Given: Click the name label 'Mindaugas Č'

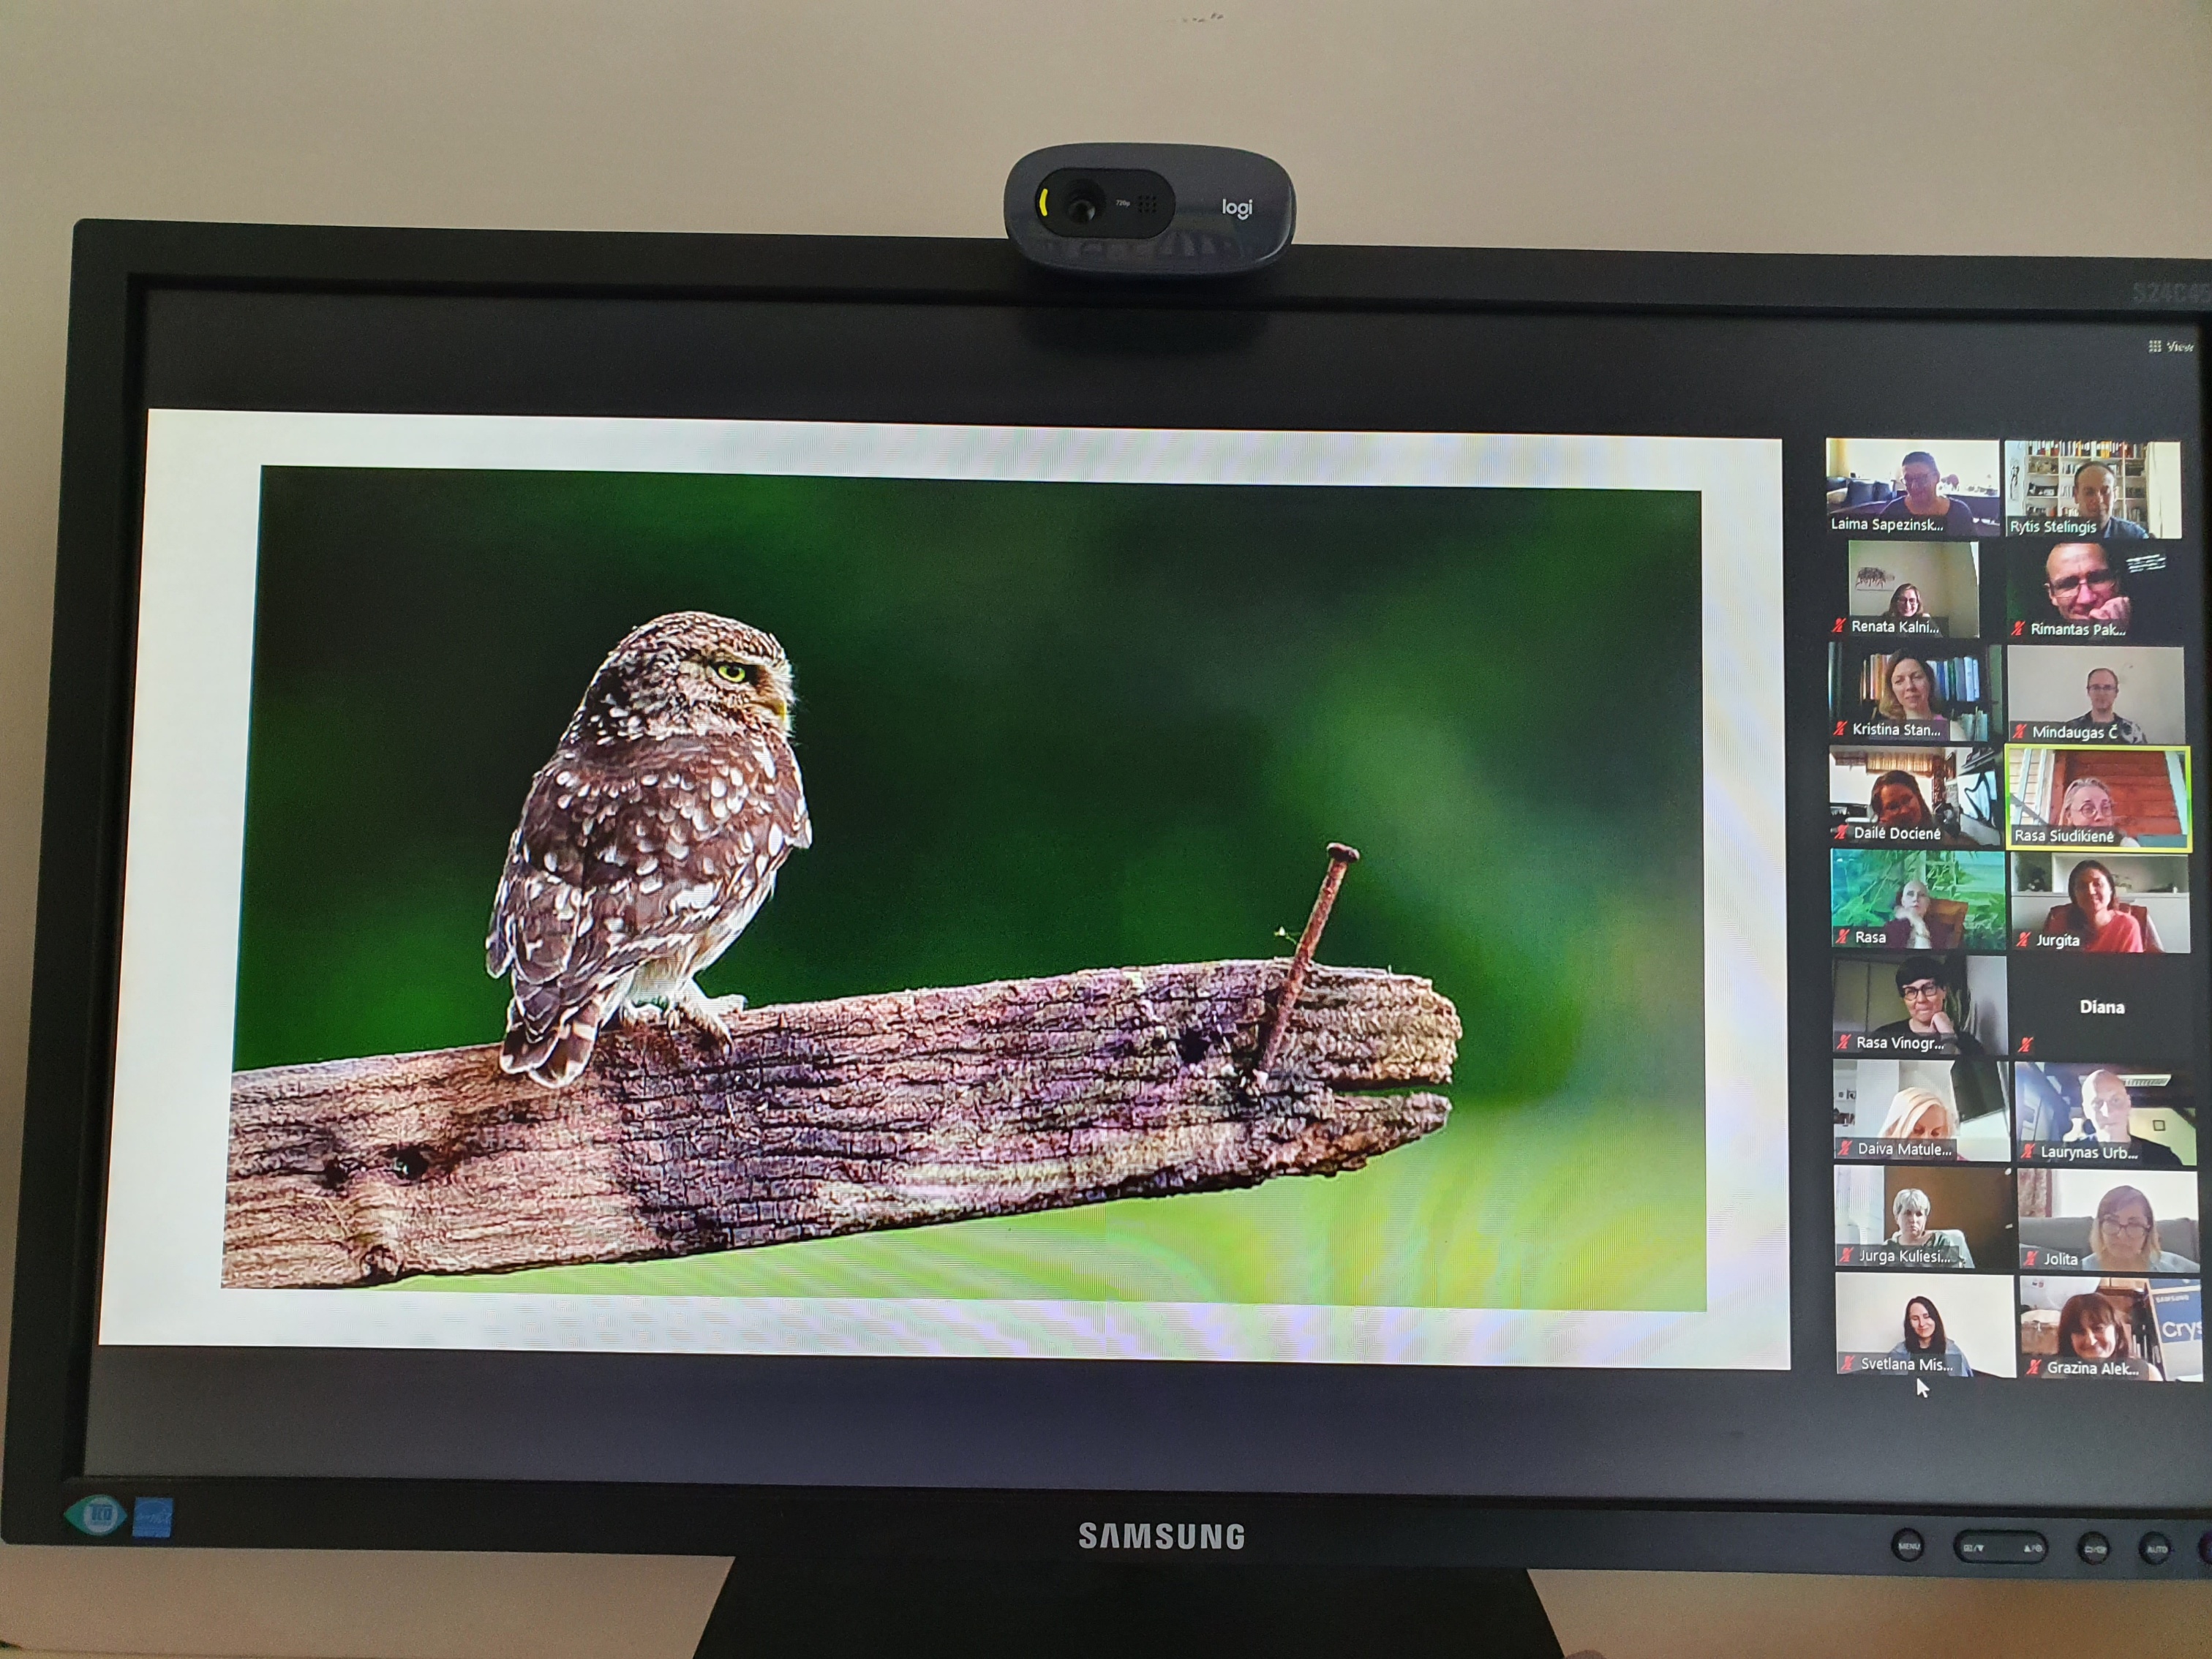Looking at the screenshot, I should 2074,732.
